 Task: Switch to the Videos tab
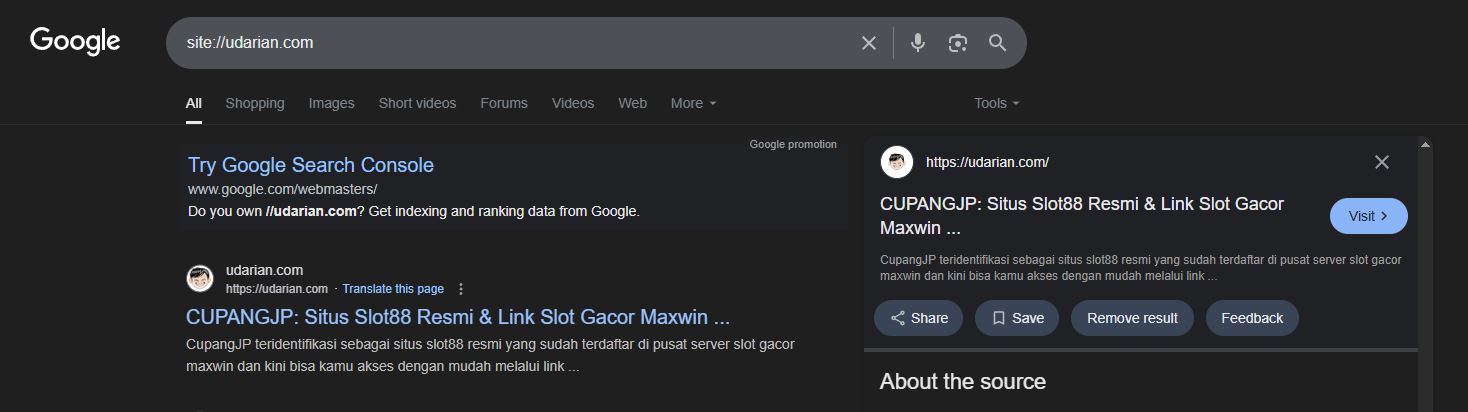click(x=573, y=103)
